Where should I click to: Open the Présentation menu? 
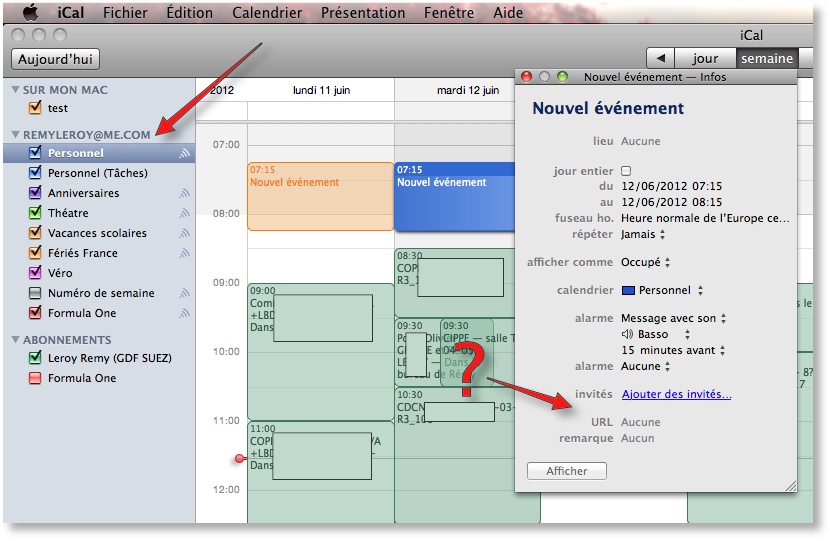[363, 12]
